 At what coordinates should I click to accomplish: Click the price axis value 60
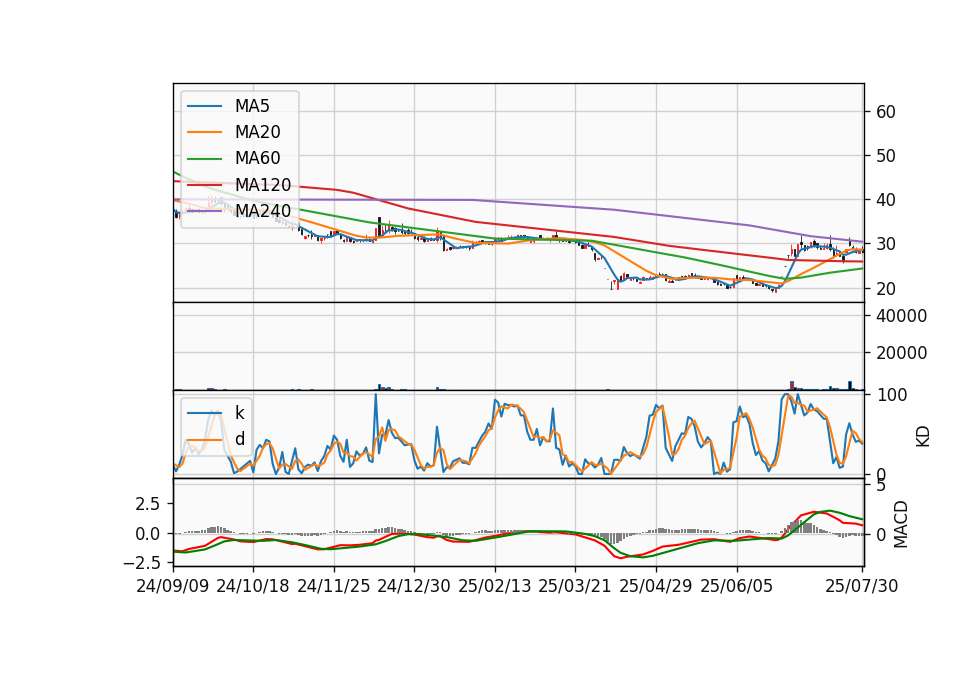click(886, 112)
